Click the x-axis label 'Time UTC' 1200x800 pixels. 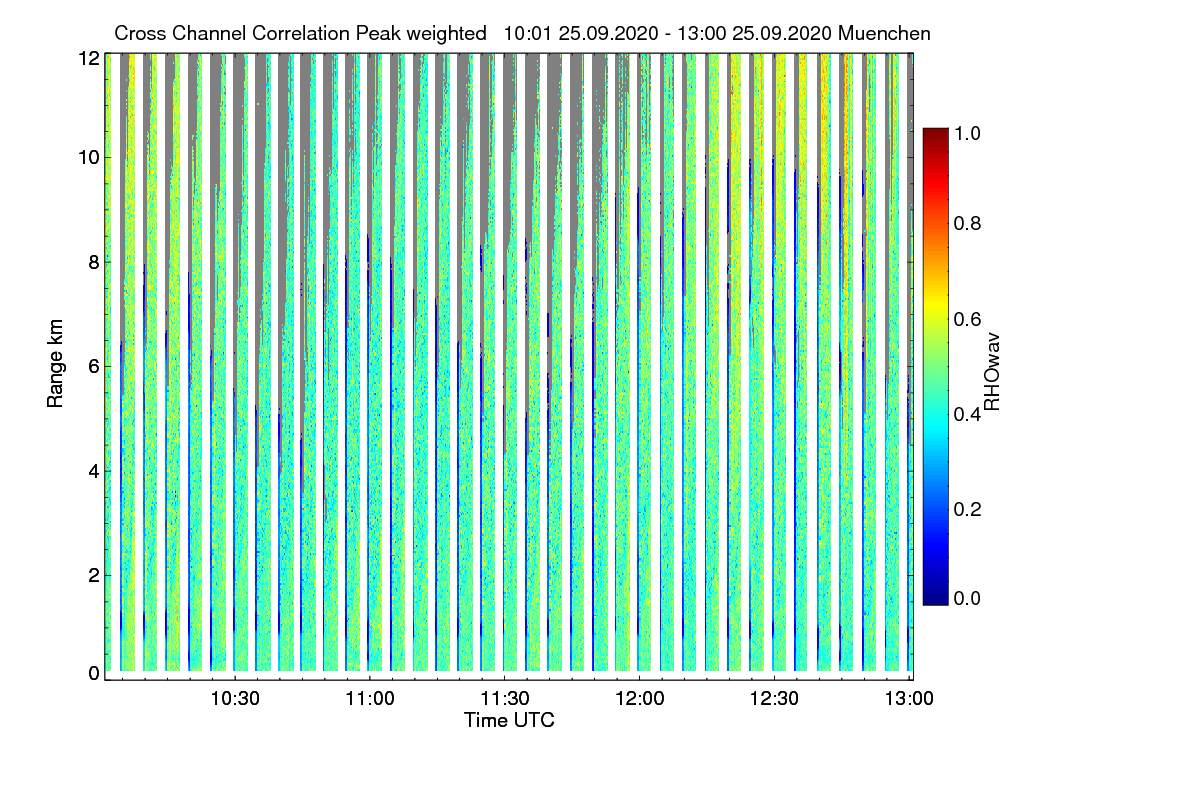[x=509, y=720]
